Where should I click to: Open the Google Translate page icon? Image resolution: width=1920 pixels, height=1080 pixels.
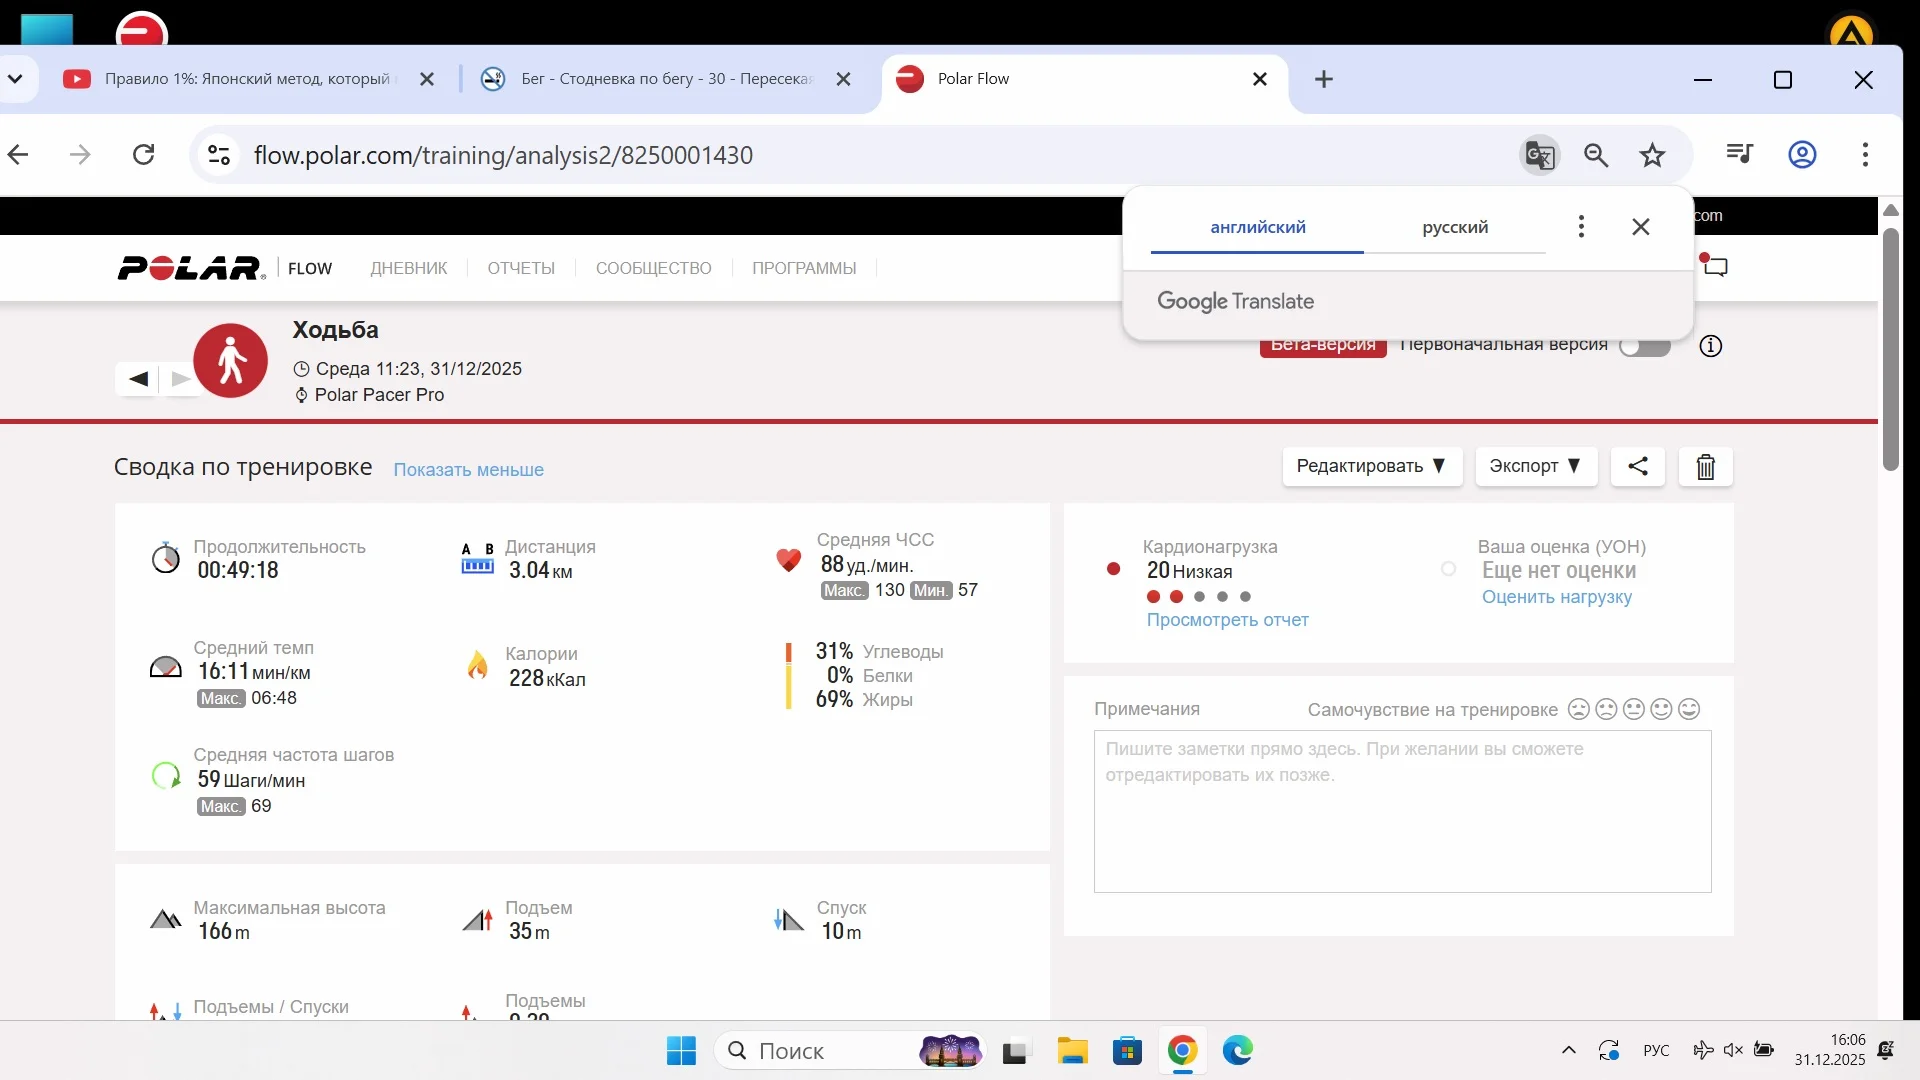click(1539, 155)
